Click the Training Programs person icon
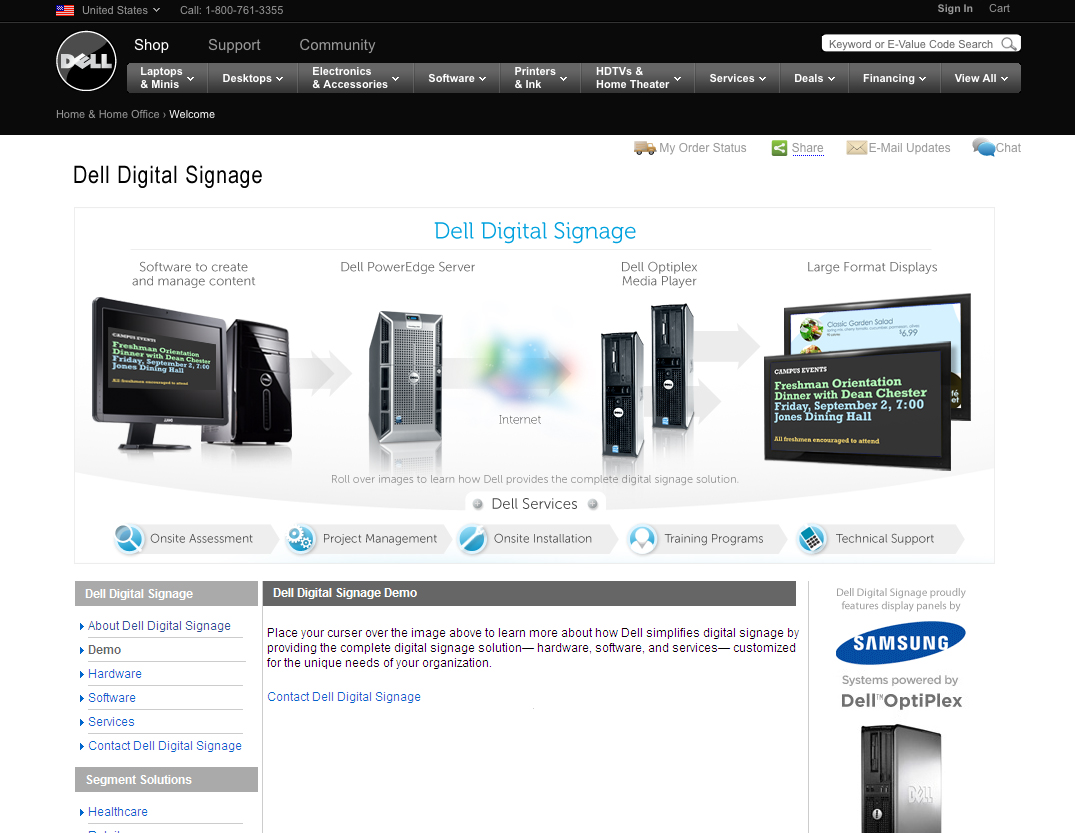Screen dimensions: 1075x833 642,539
